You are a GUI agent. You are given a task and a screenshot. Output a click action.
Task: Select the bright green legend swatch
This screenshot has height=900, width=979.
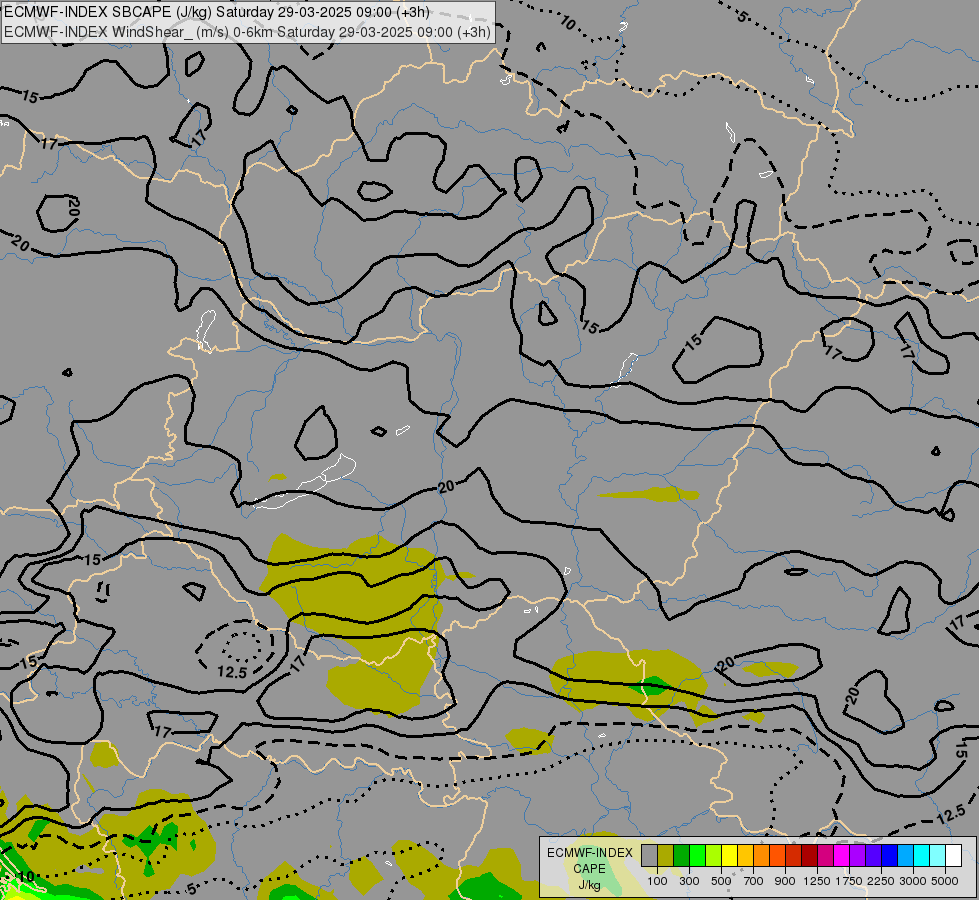point(697,855)
